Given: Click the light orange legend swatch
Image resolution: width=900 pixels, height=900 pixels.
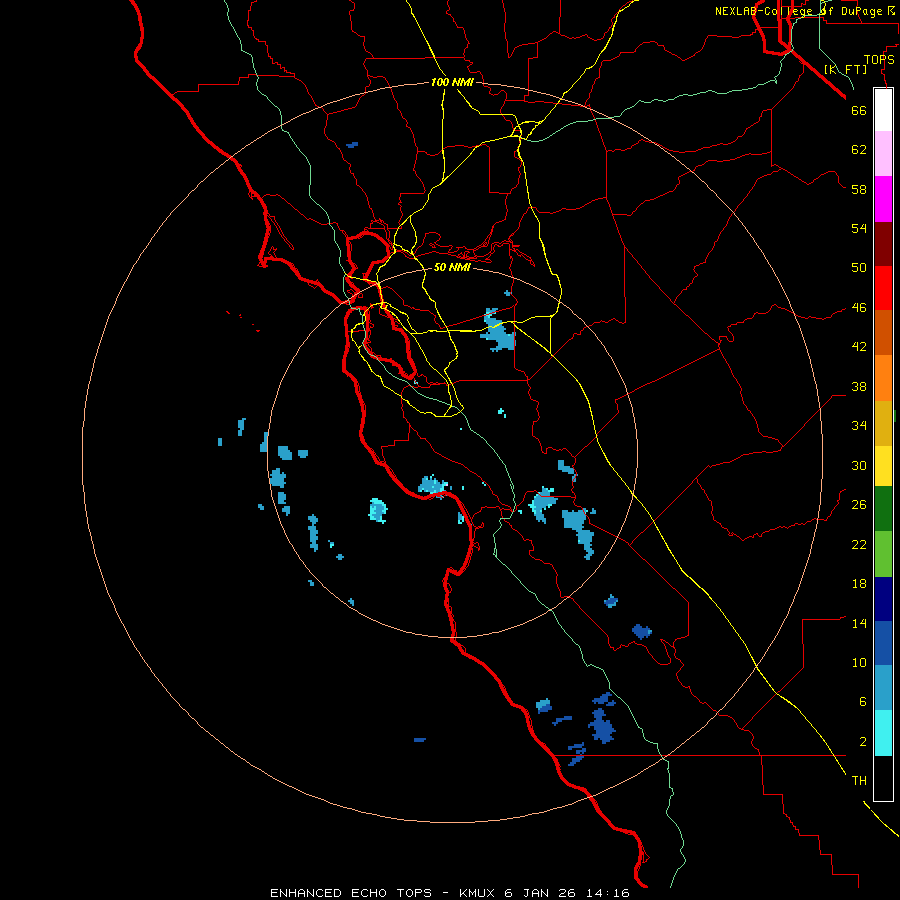Looking at the screenshot, I should pos(883,378).
